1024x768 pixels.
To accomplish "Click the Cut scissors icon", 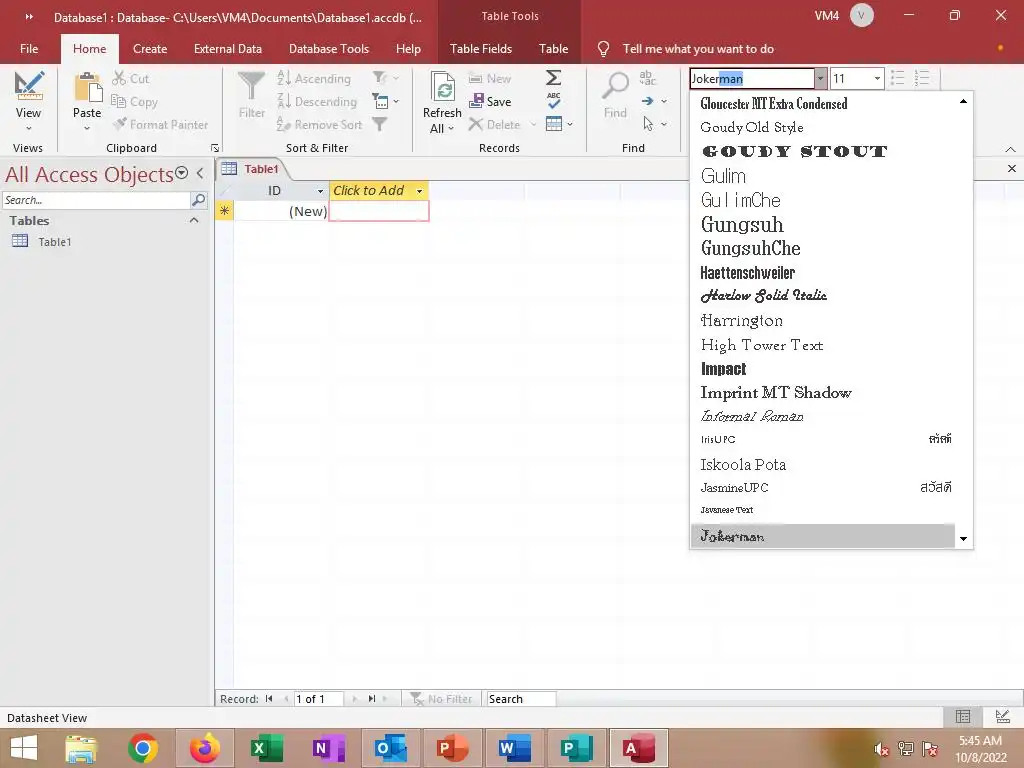I will [x=119, y=78].
